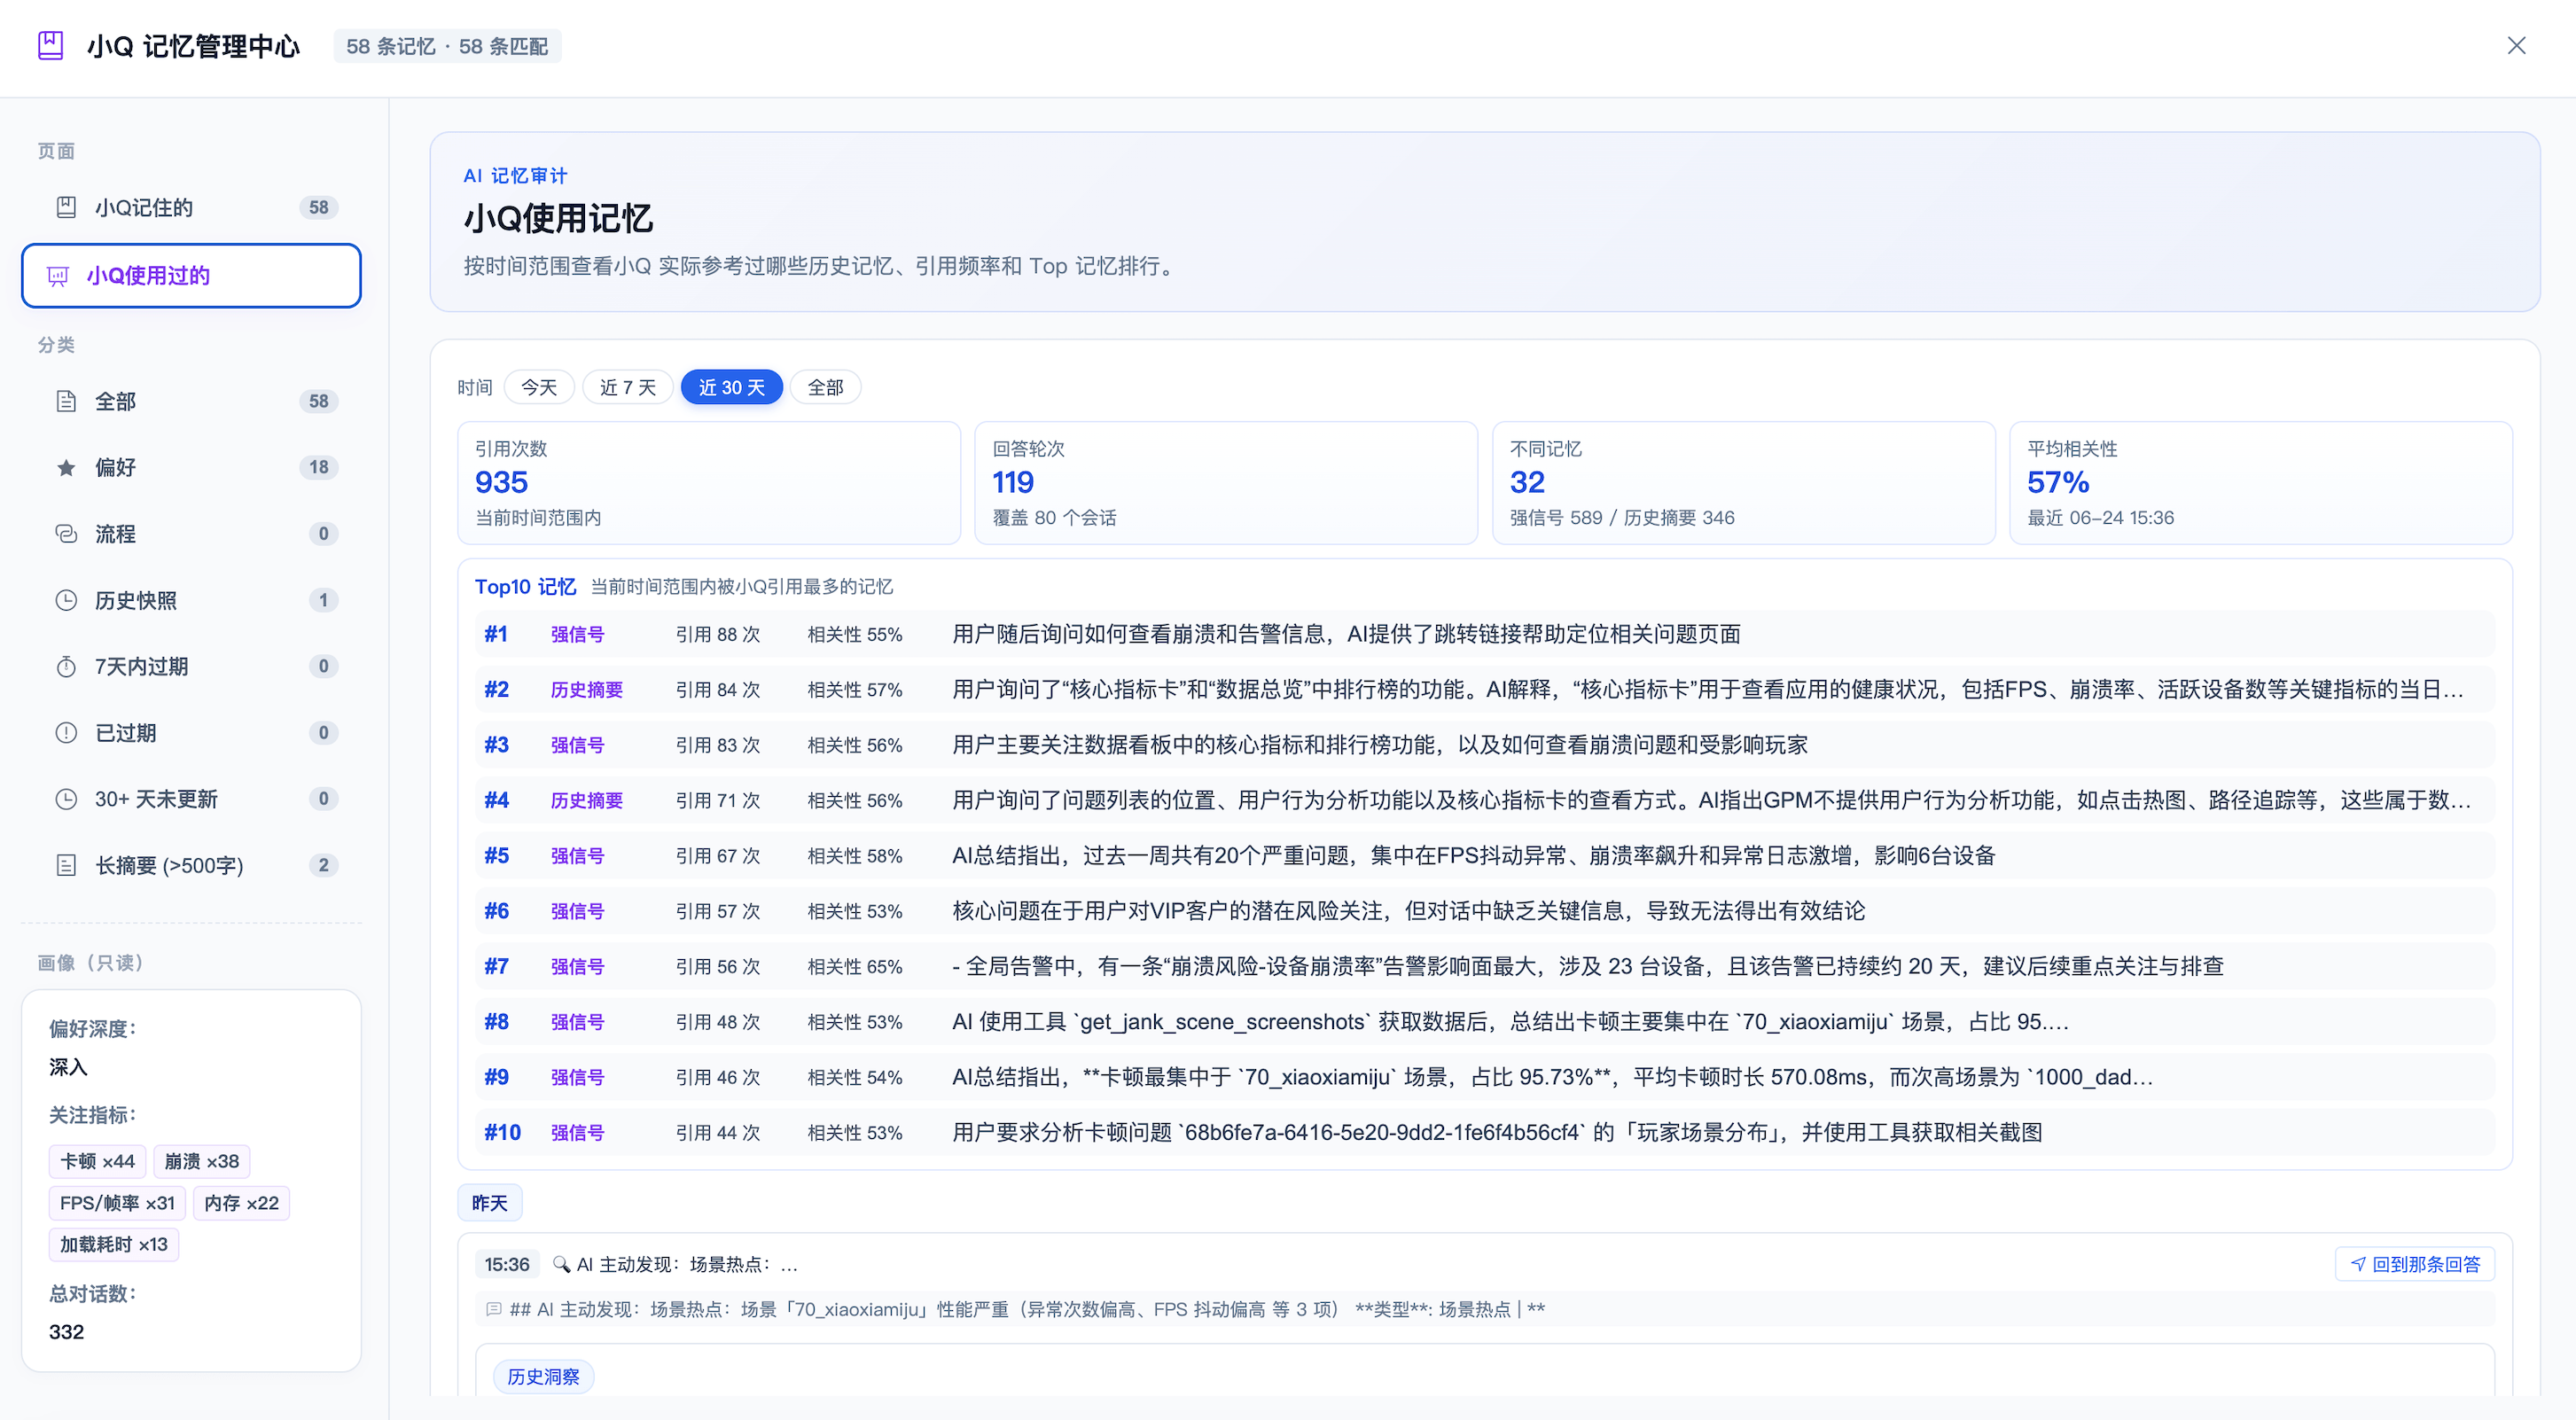
Task: Click the 平均相关性 57% stat card
Action: pyautogui.click(x=2261, y=483)
